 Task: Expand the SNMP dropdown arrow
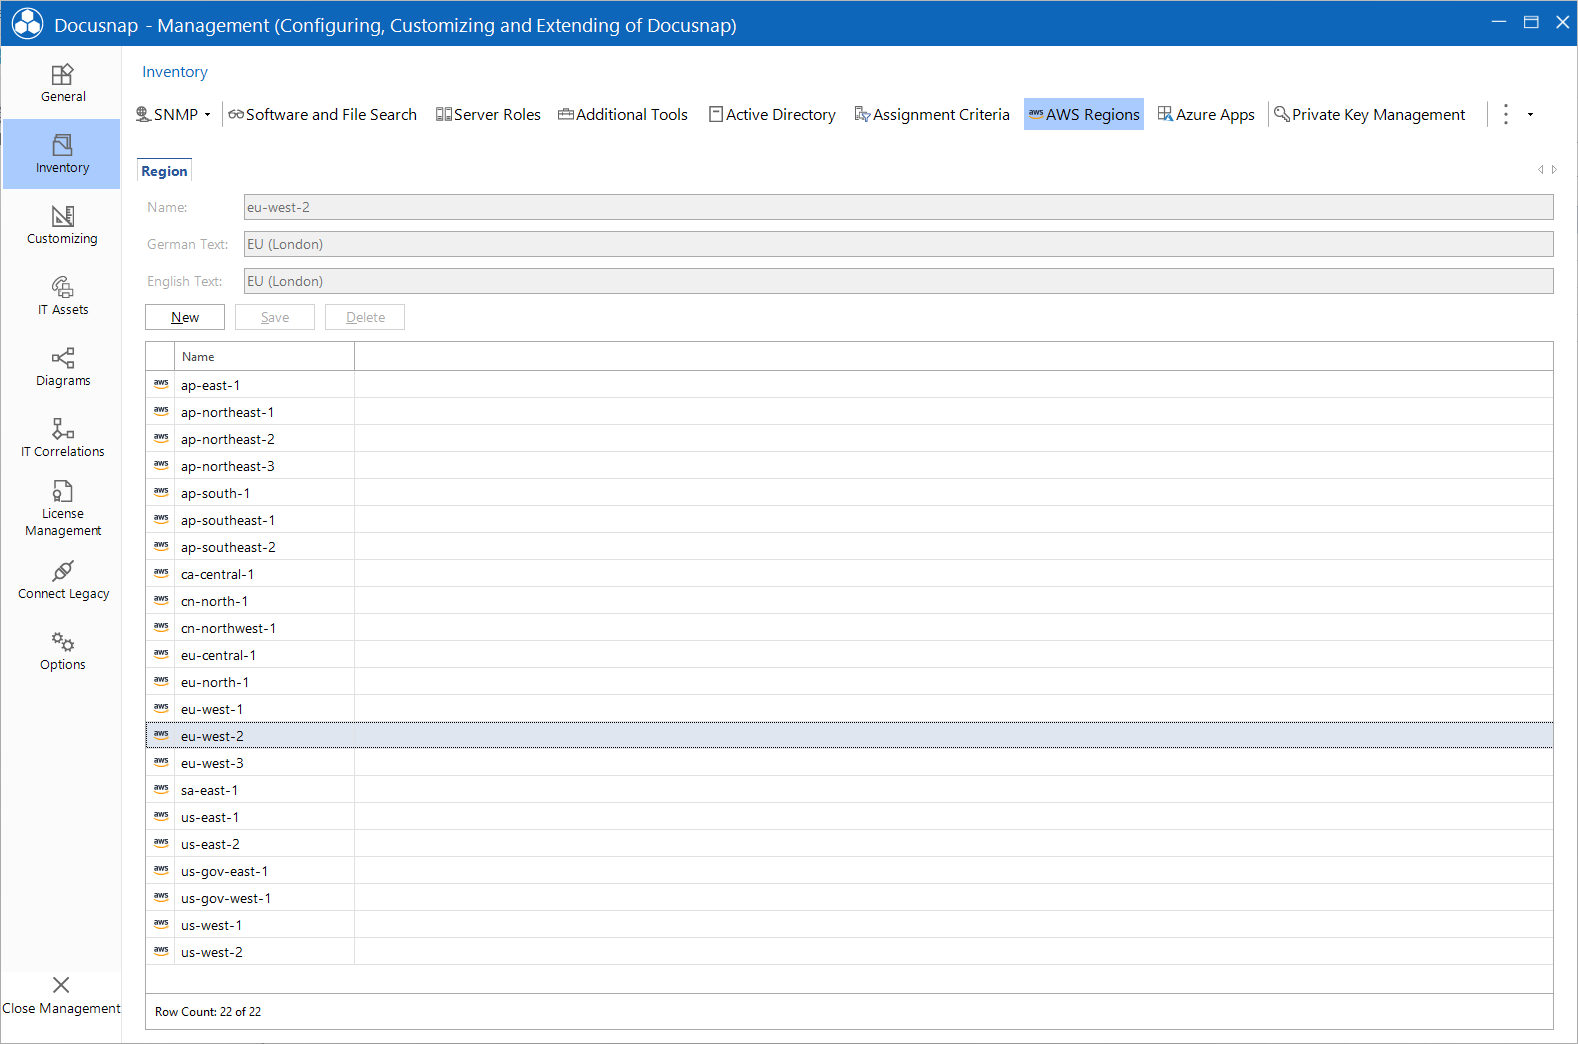pos(208,115)
